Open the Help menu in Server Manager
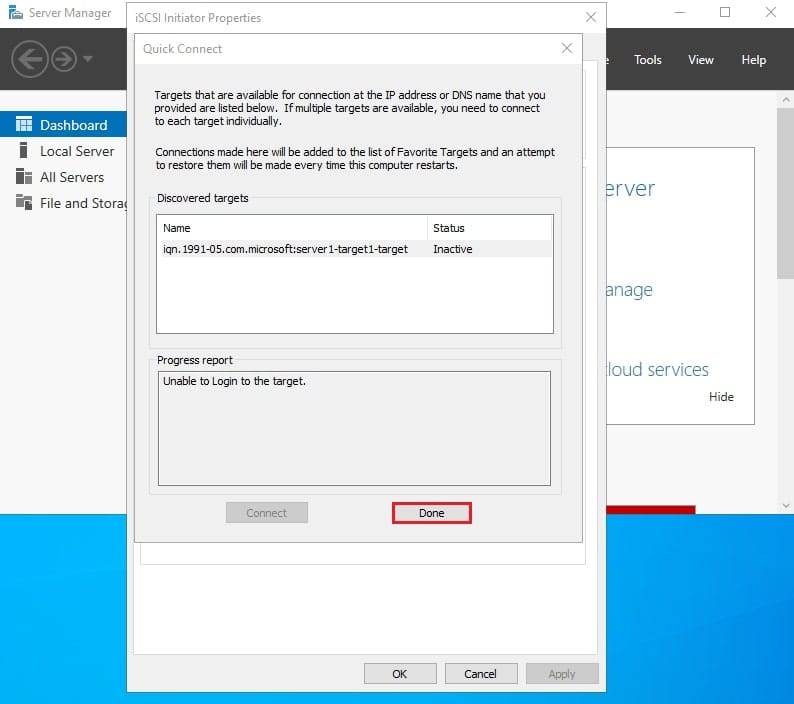794x704 pixels. (x=753, y=60)
